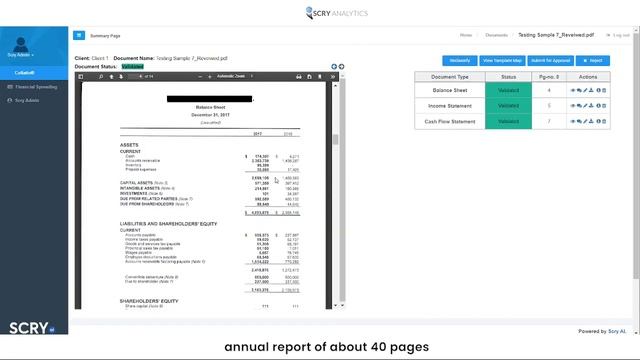Click the blue circular plus icon above viewer
The height and width of the screenshot is (360, 640).
[x=334, y=67]
